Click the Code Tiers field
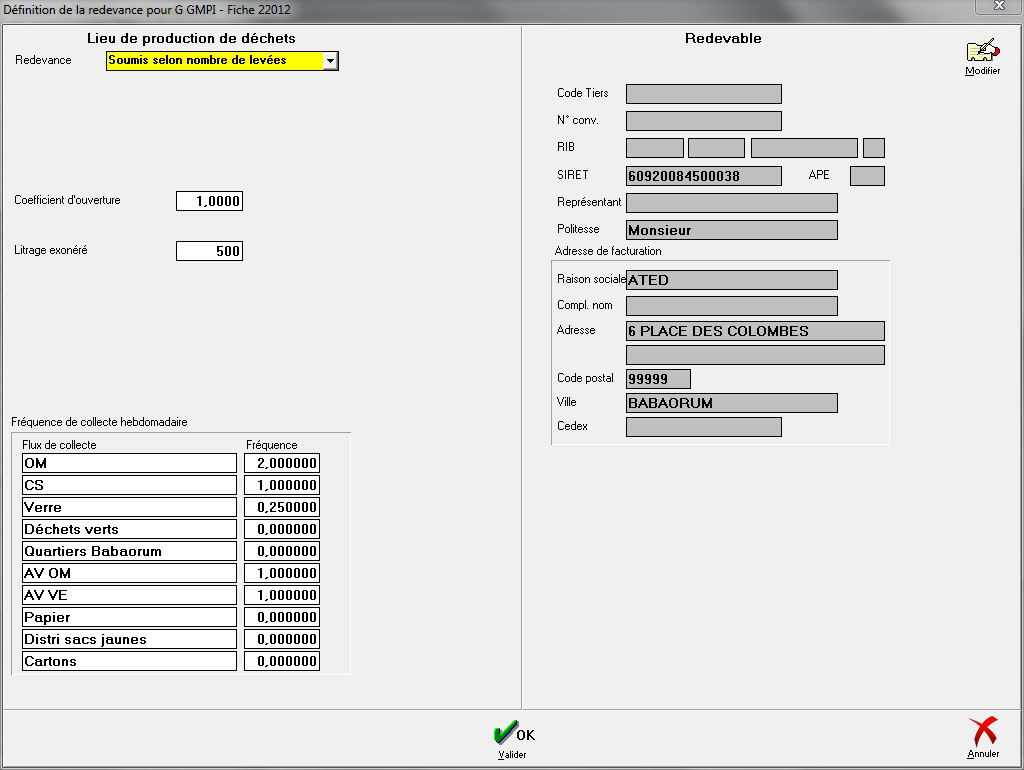Image resolution: width=1024 pixels, height=770 pixels. [x=703, y=94]
